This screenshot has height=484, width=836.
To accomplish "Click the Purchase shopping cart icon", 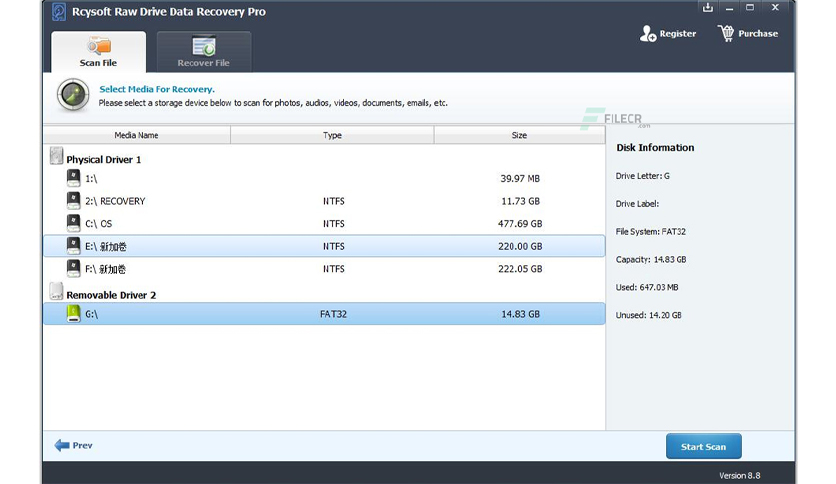I will click(726, 34).
